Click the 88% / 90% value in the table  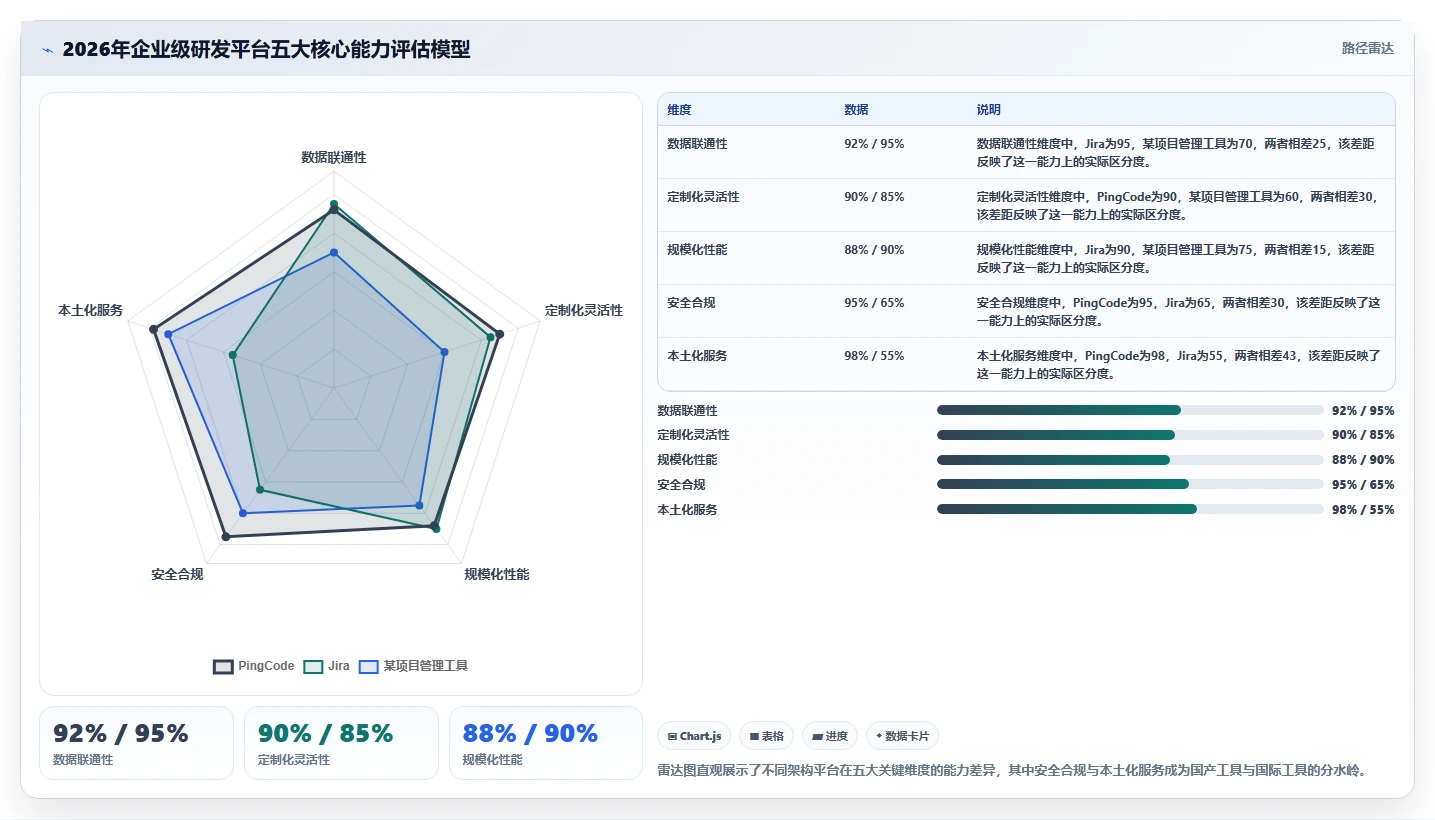[x=874, y=250]
